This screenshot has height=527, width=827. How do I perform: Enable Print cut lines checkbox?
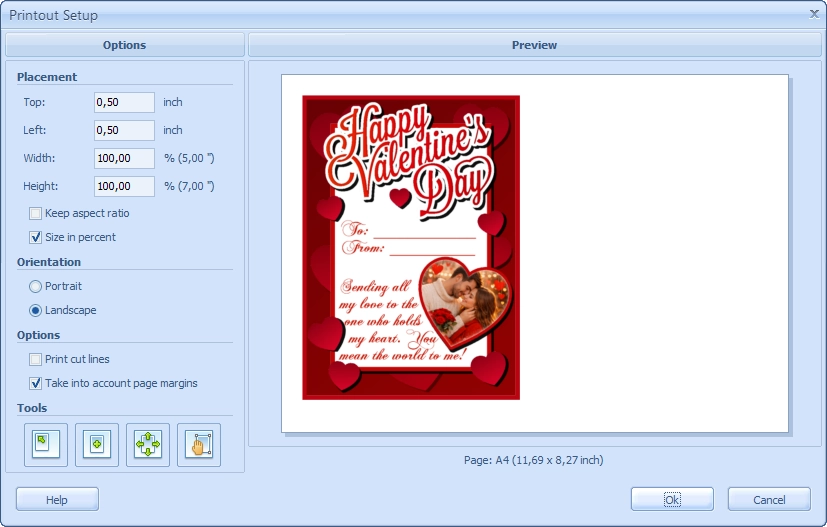36,359
